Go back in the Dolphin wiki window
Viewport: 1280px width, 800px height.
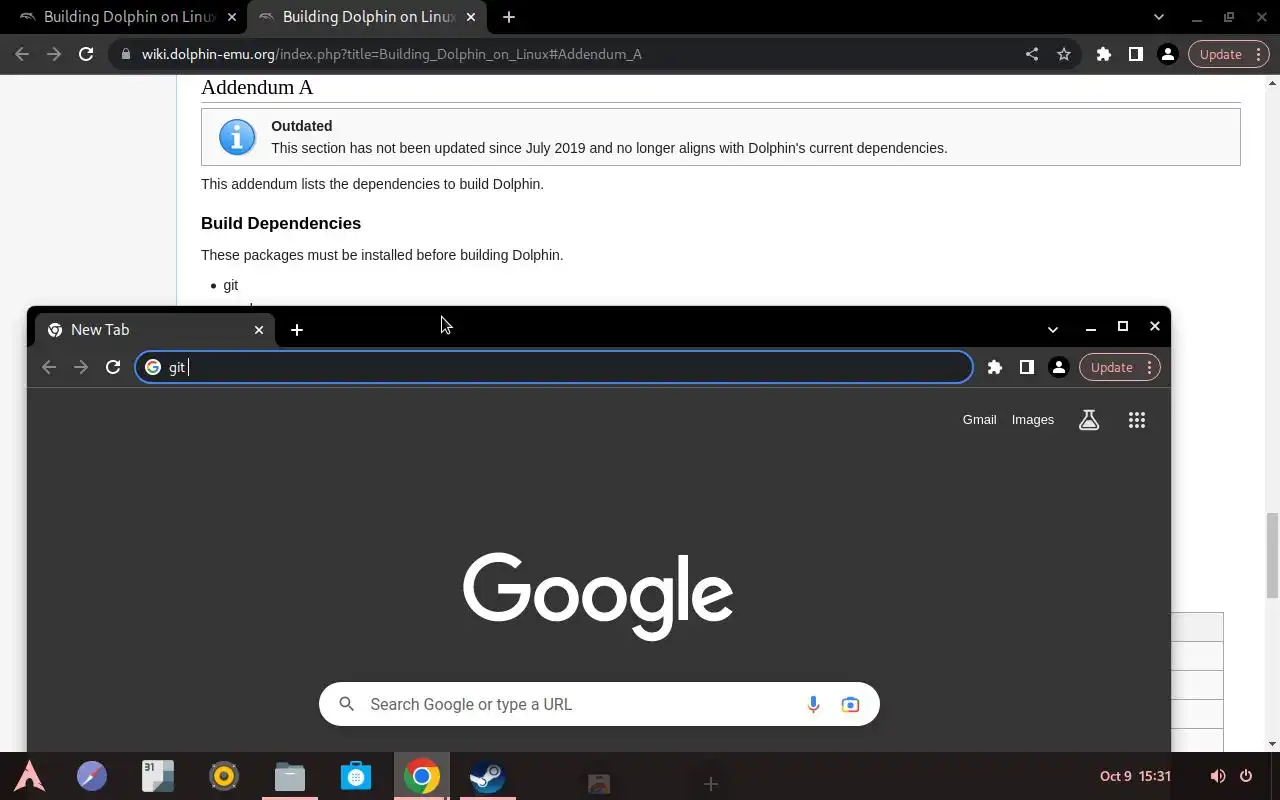pos(22,54)
